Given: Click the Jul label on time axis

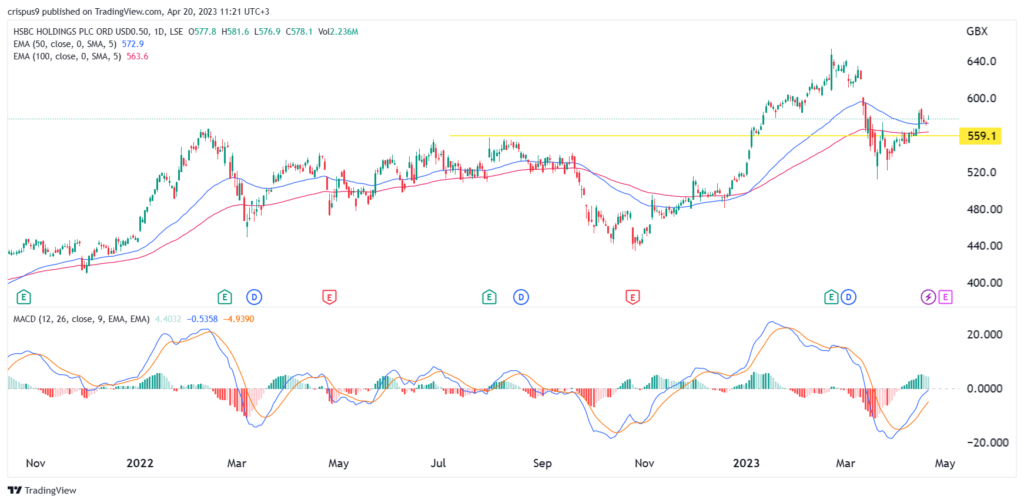Looking at the screenshot, I should click(x=438, y=464).
